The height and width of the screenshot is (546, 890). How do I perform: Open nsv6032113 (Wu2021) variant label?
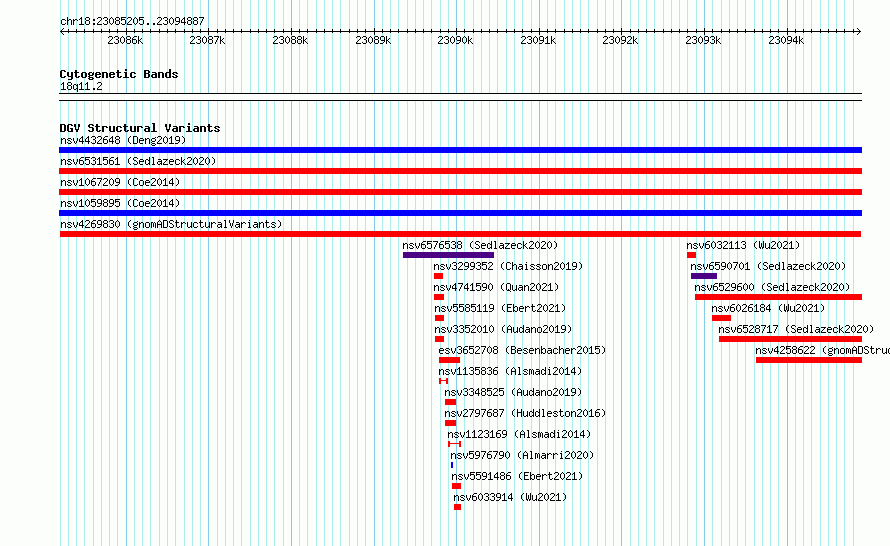coord(743,245)
